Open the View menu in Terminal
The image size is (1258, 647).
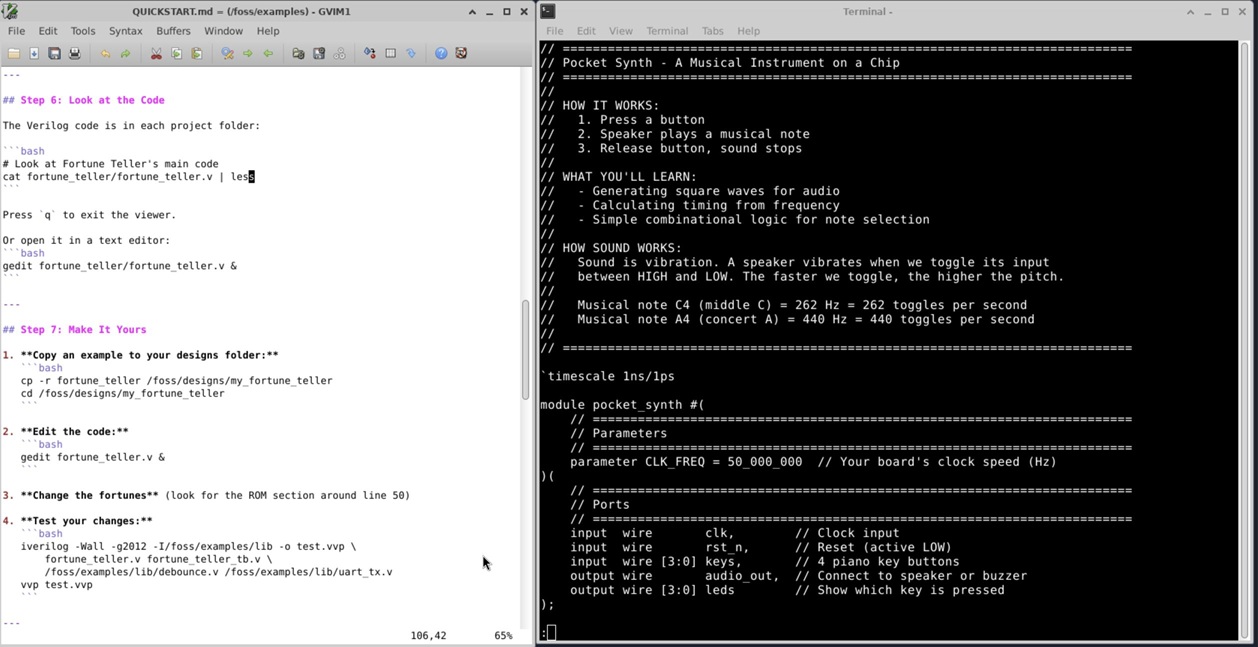tap(620, 31)
